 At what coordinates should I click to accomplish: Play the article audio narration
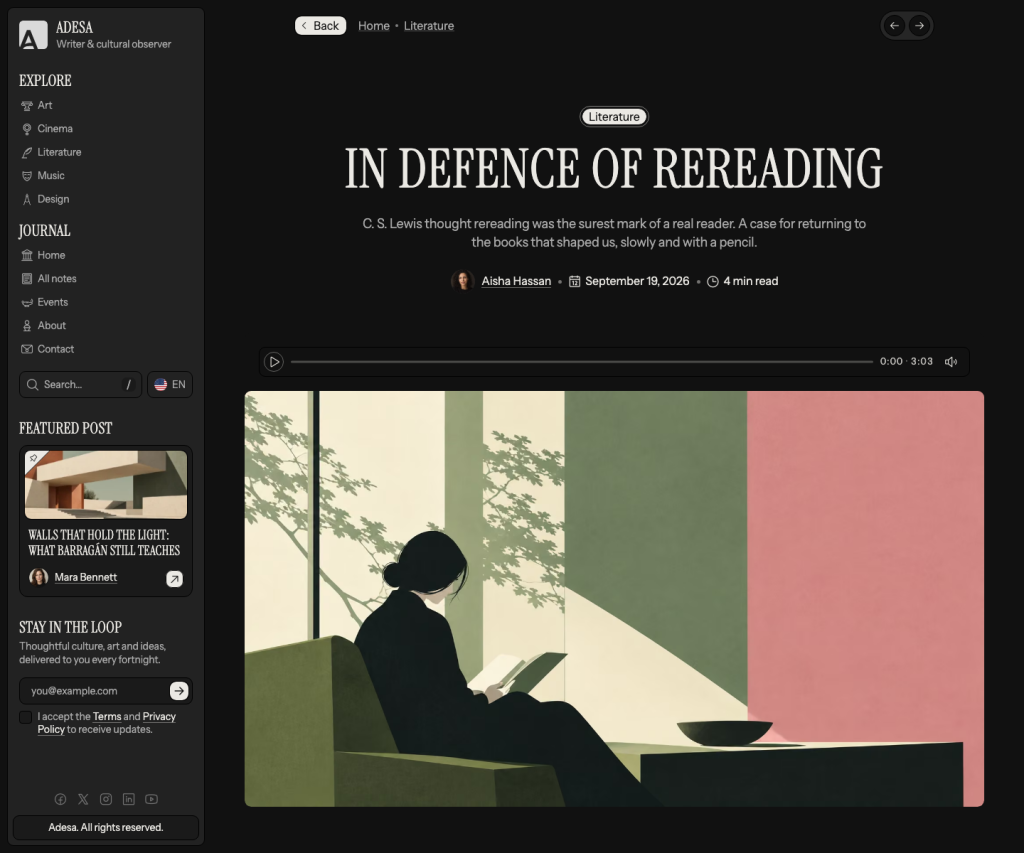[x=274, y=362]
